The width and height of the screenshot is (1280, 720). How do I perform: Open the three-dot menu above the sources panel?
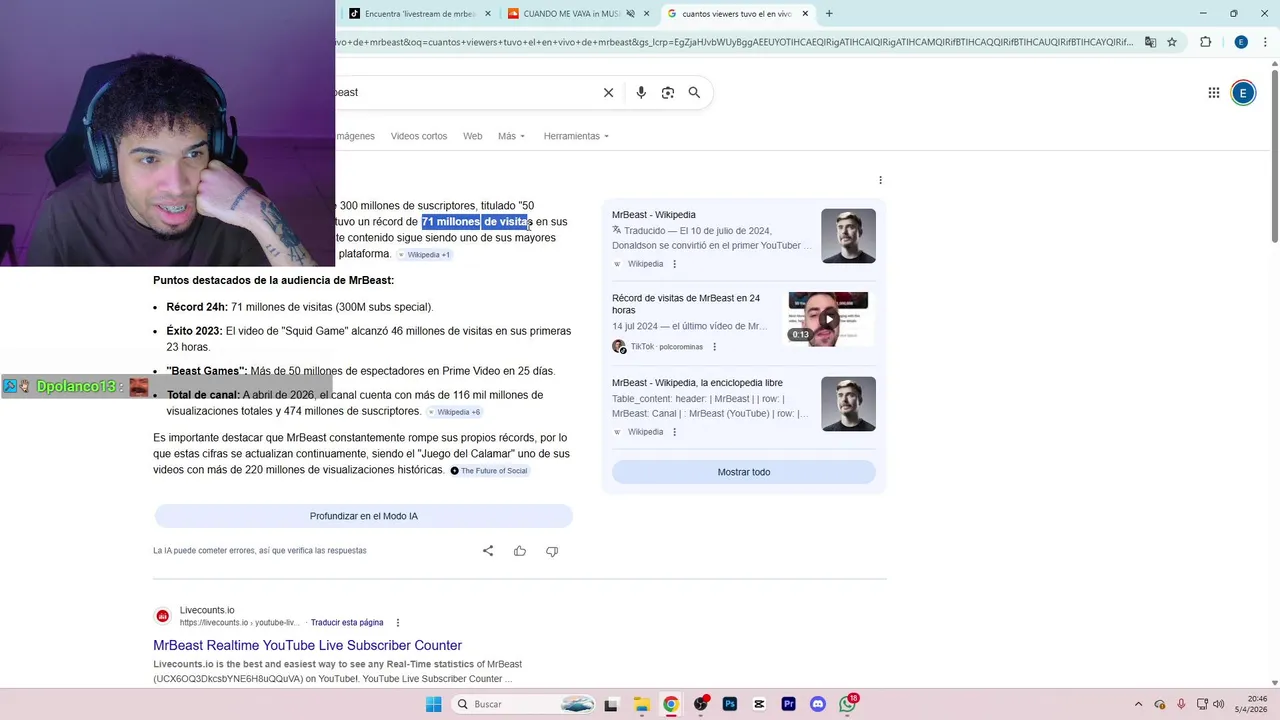pos(880,180)
